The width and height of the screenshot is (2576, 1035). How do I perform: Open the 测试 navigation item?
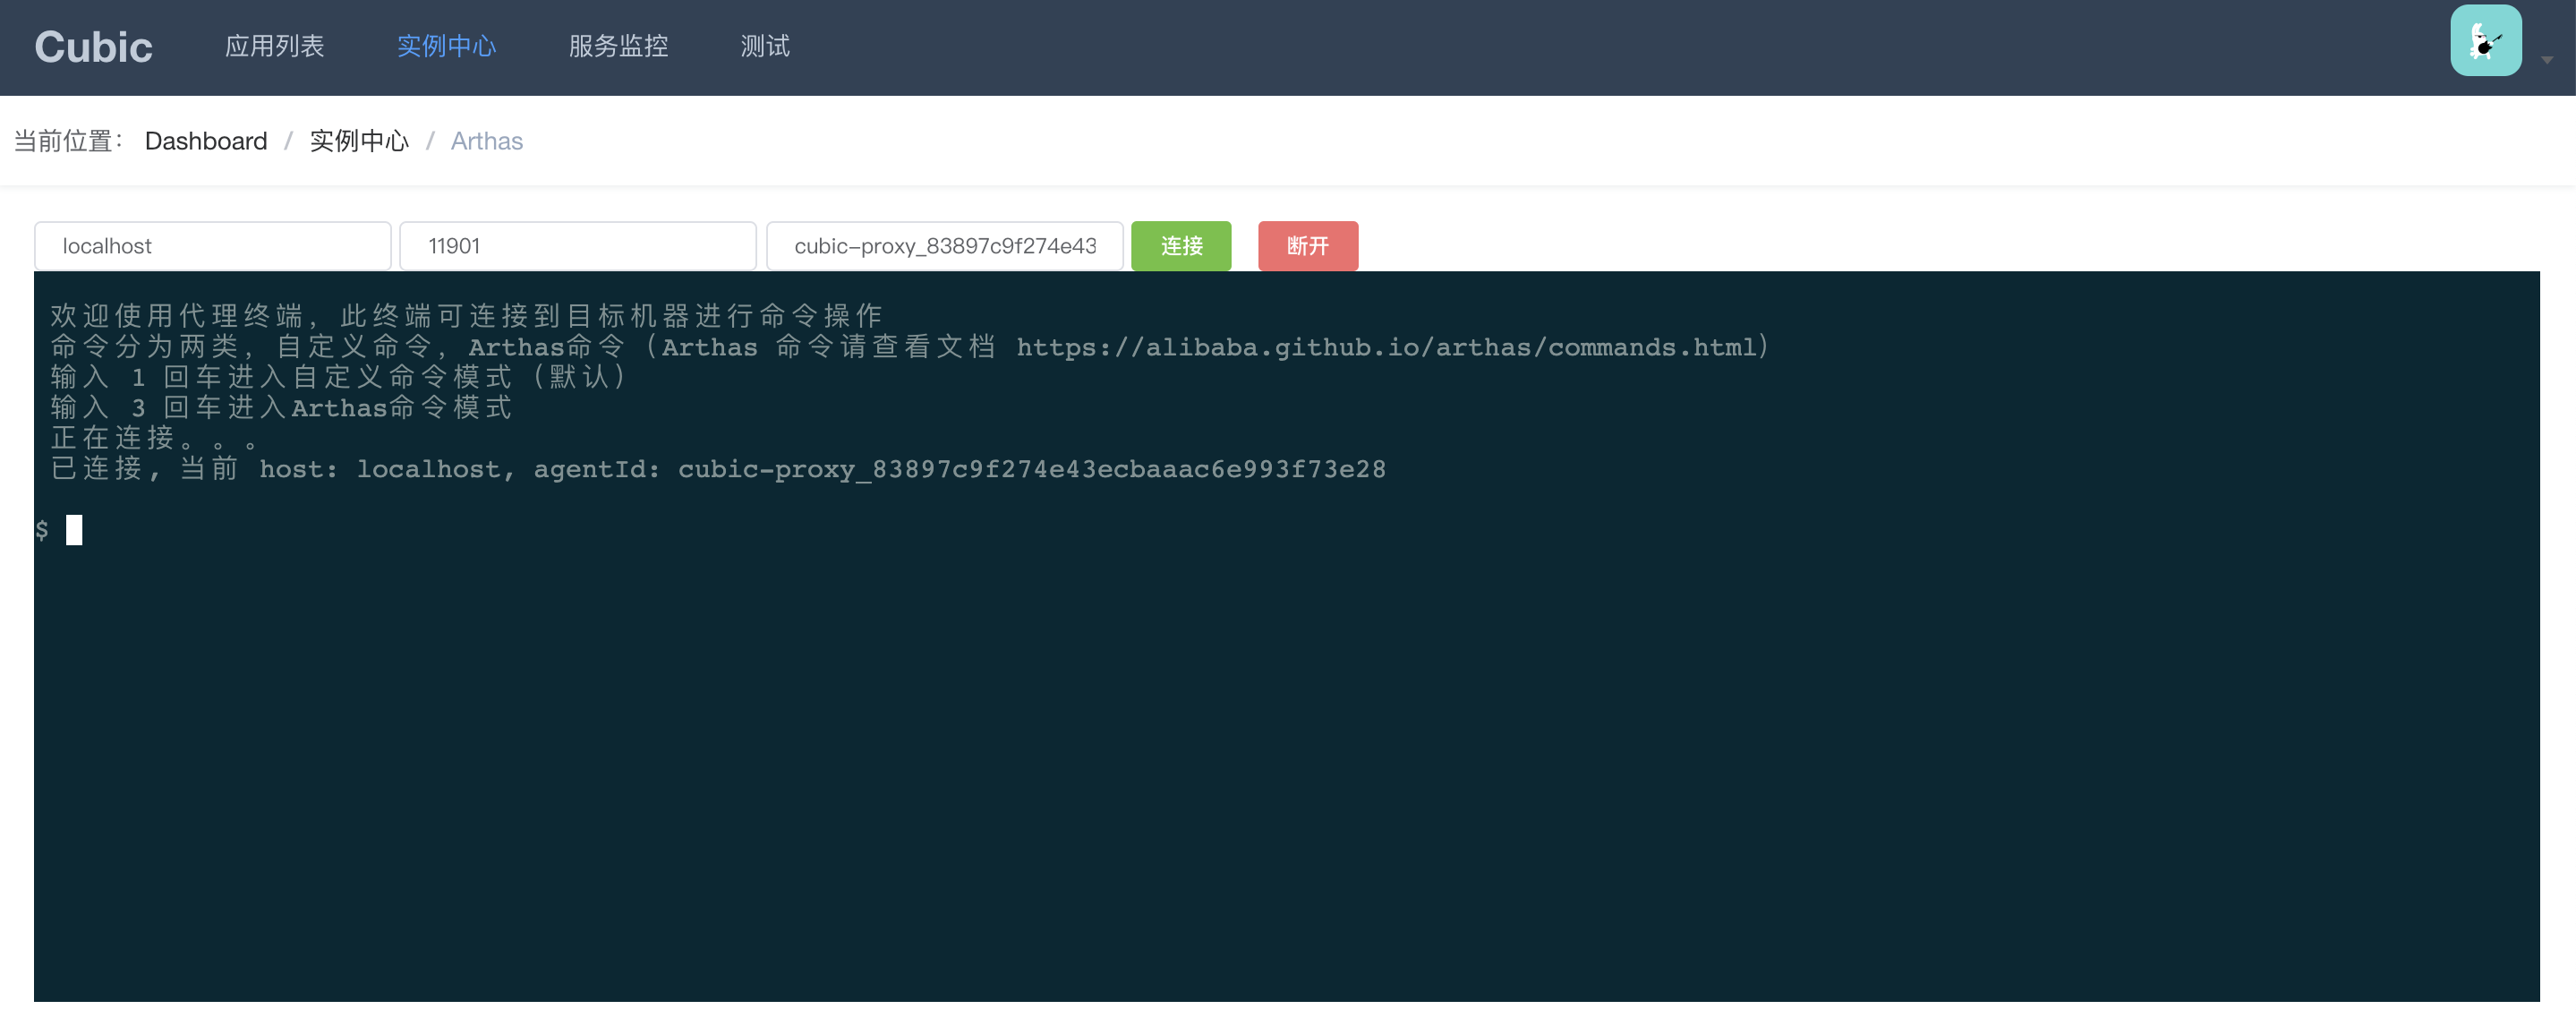765,46
